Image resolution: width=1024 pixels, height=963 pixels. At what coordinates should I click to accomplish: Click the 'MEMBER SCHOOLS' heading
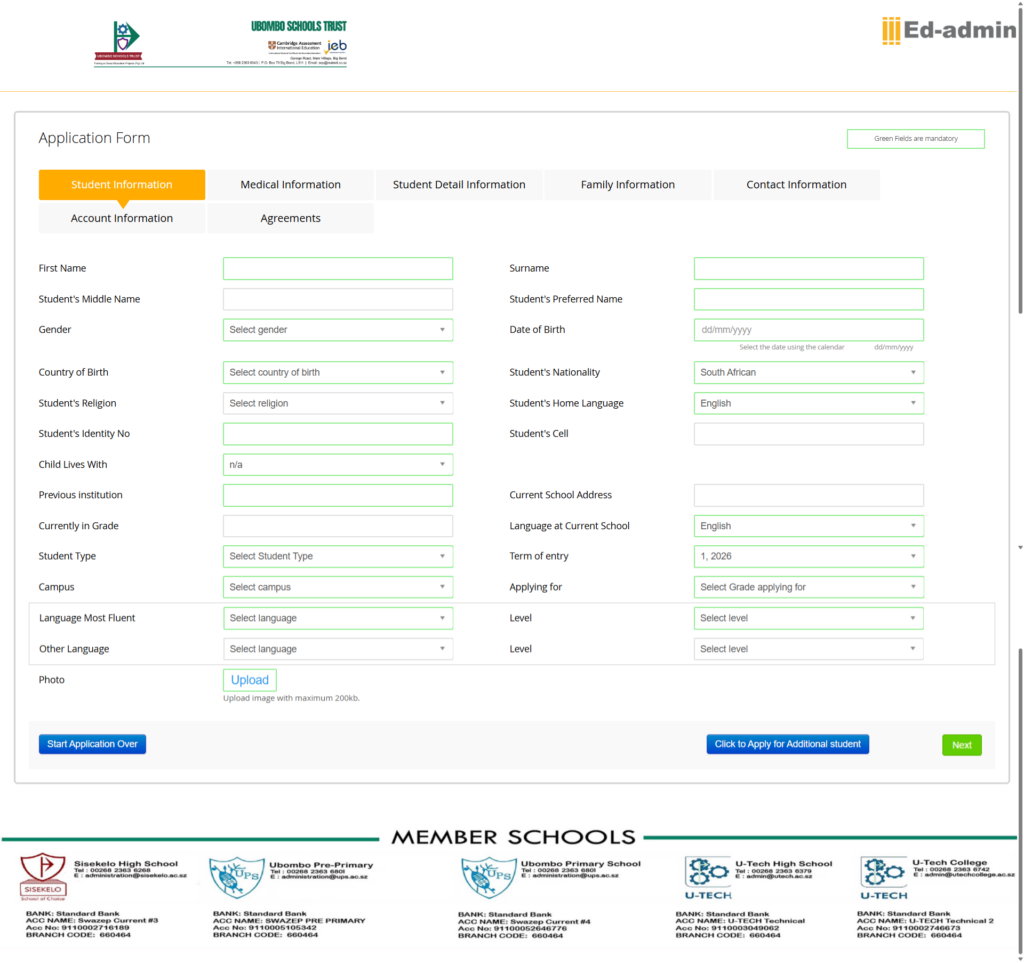[513, 838]
